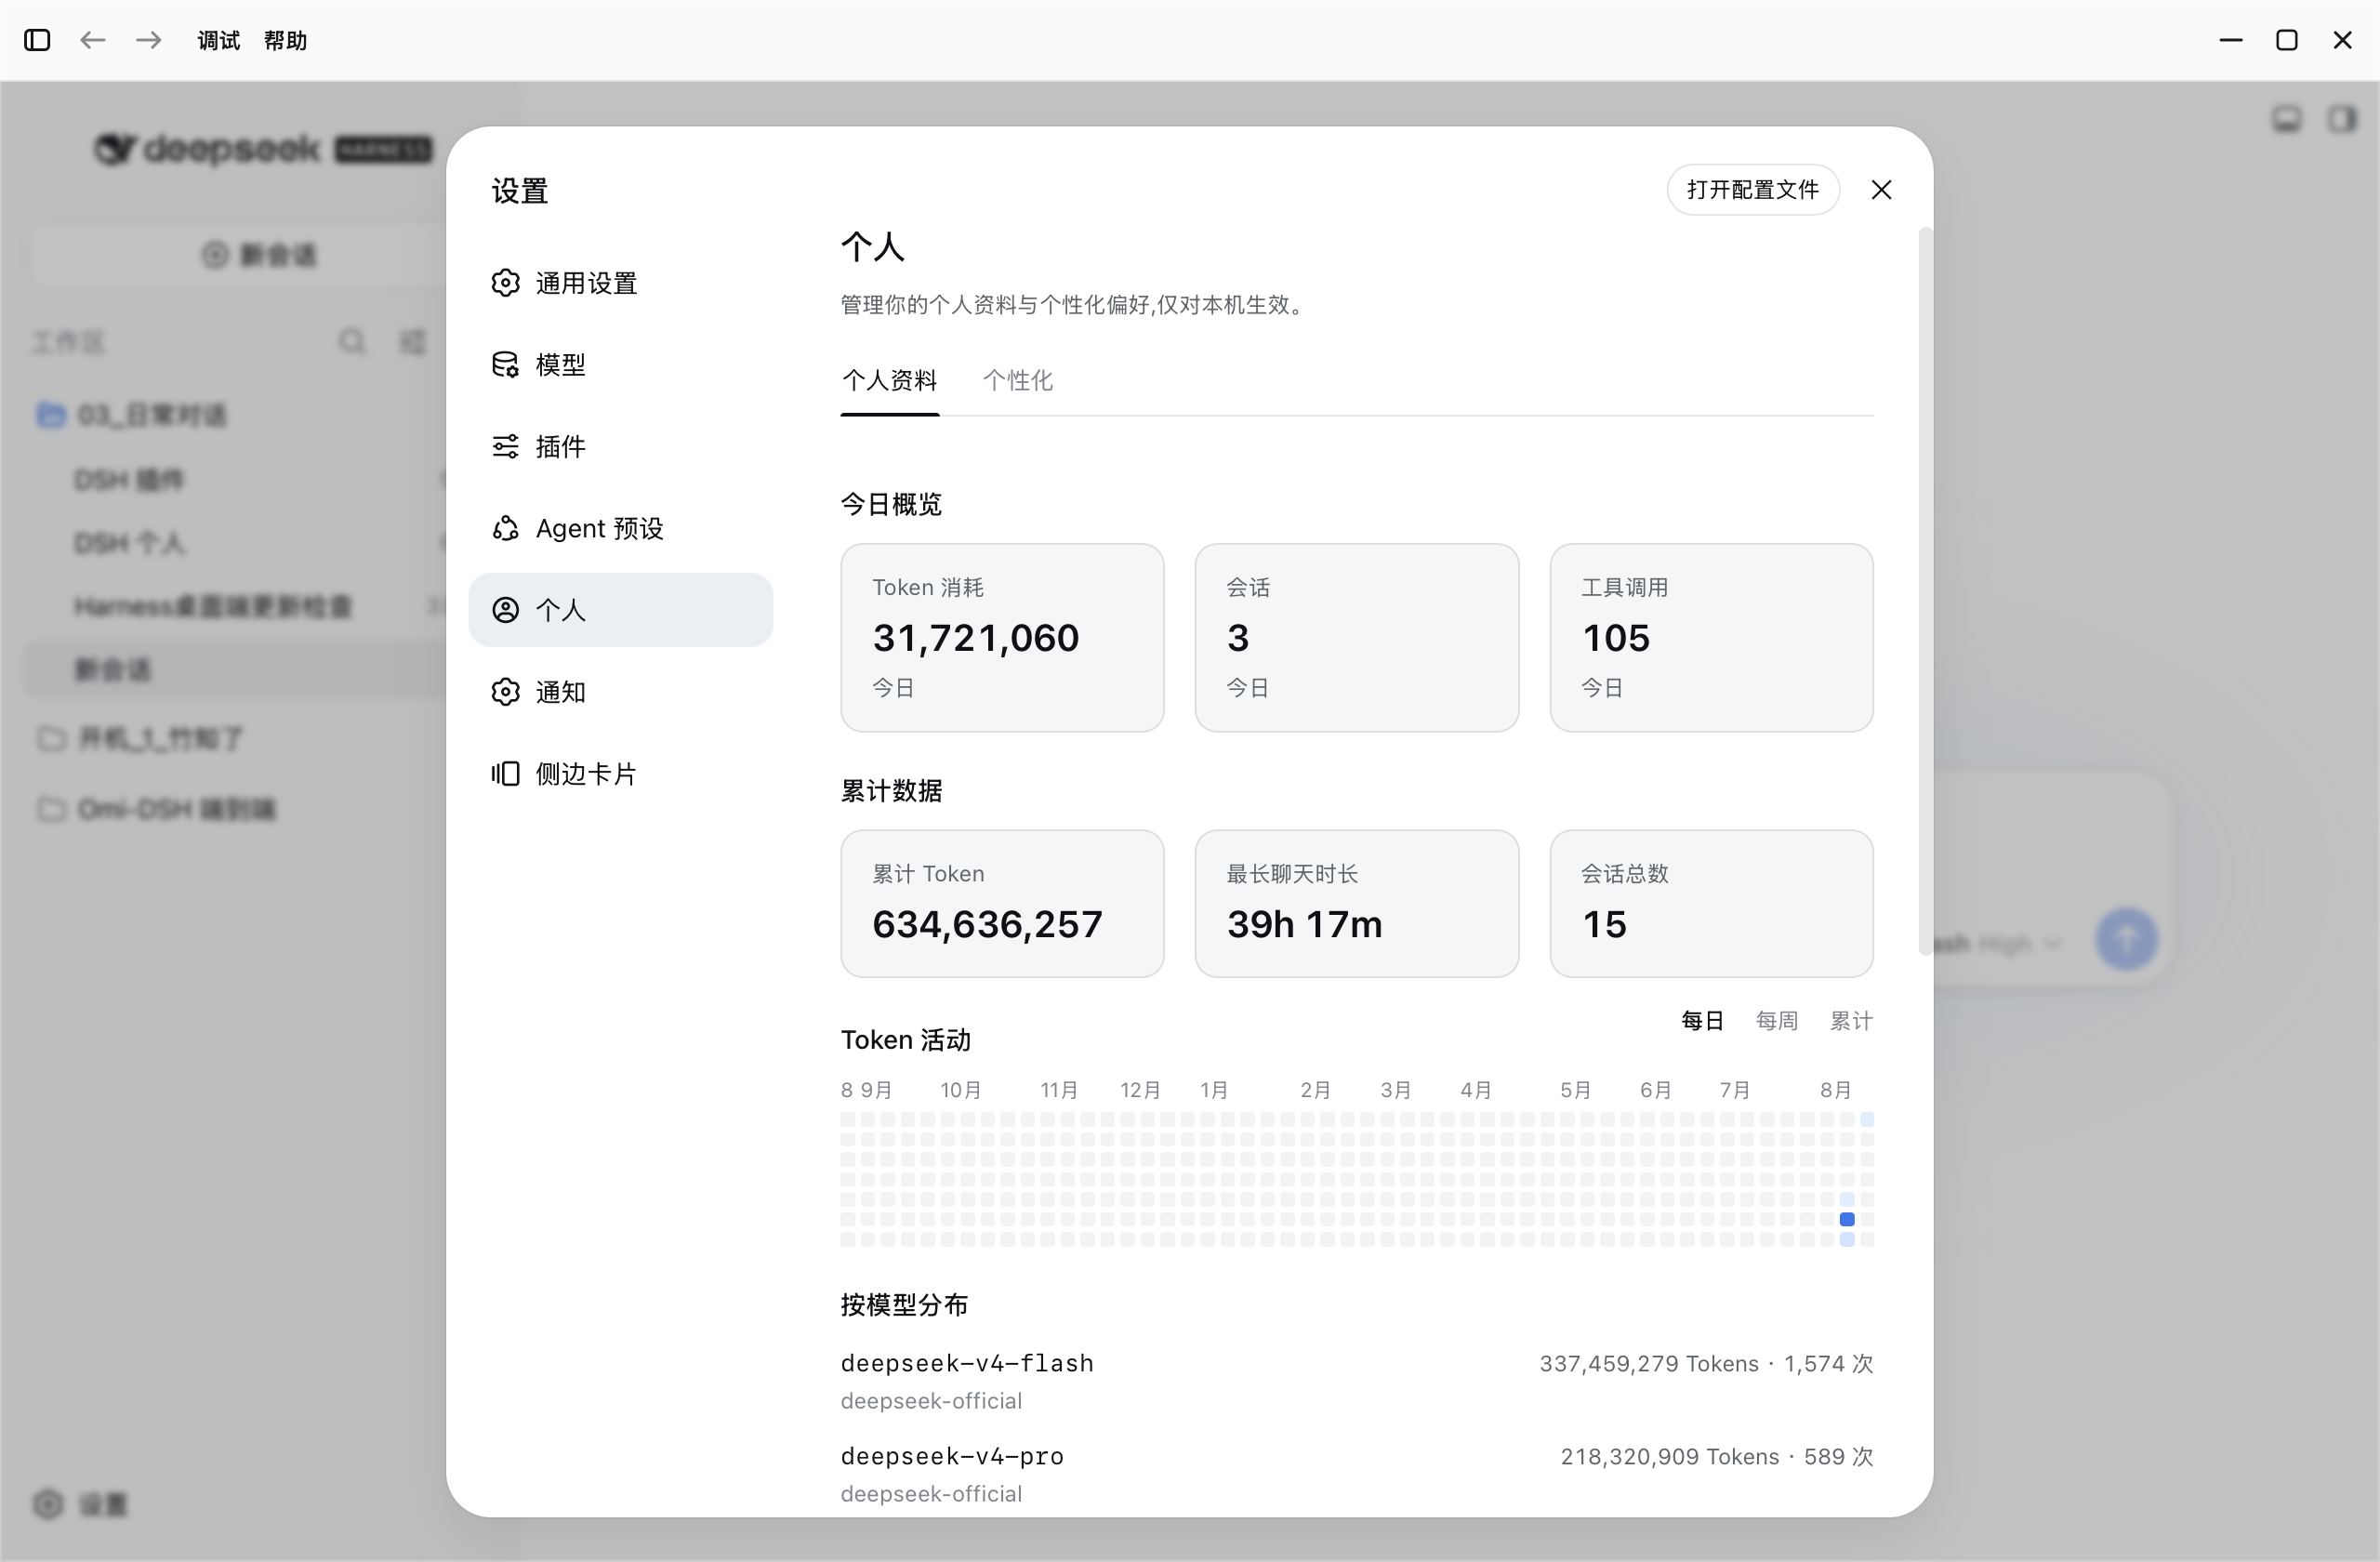Click the icon beside 通知
The width and height of the screenshot is (2380, 1562).
pos(506,692)
